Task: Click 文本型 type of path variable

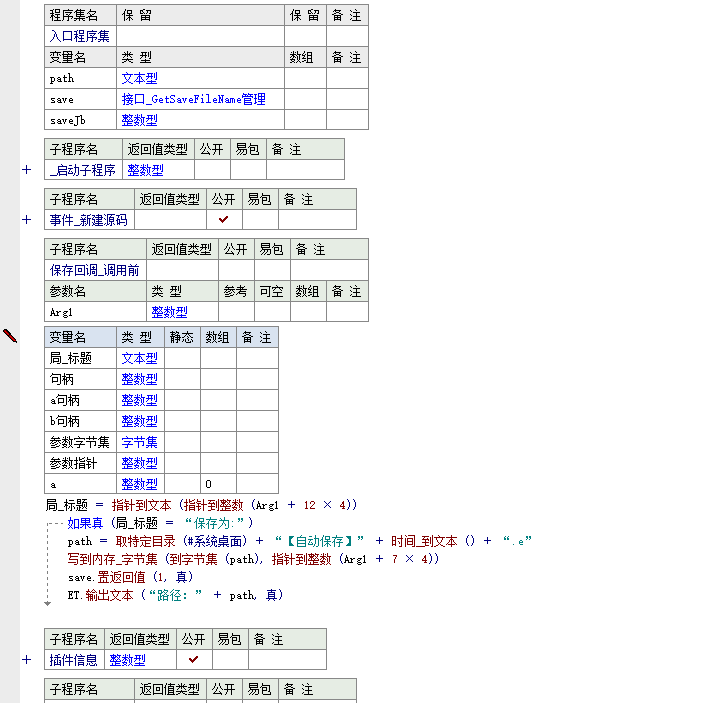Action: pyautogui.click(x=140, y=79)
